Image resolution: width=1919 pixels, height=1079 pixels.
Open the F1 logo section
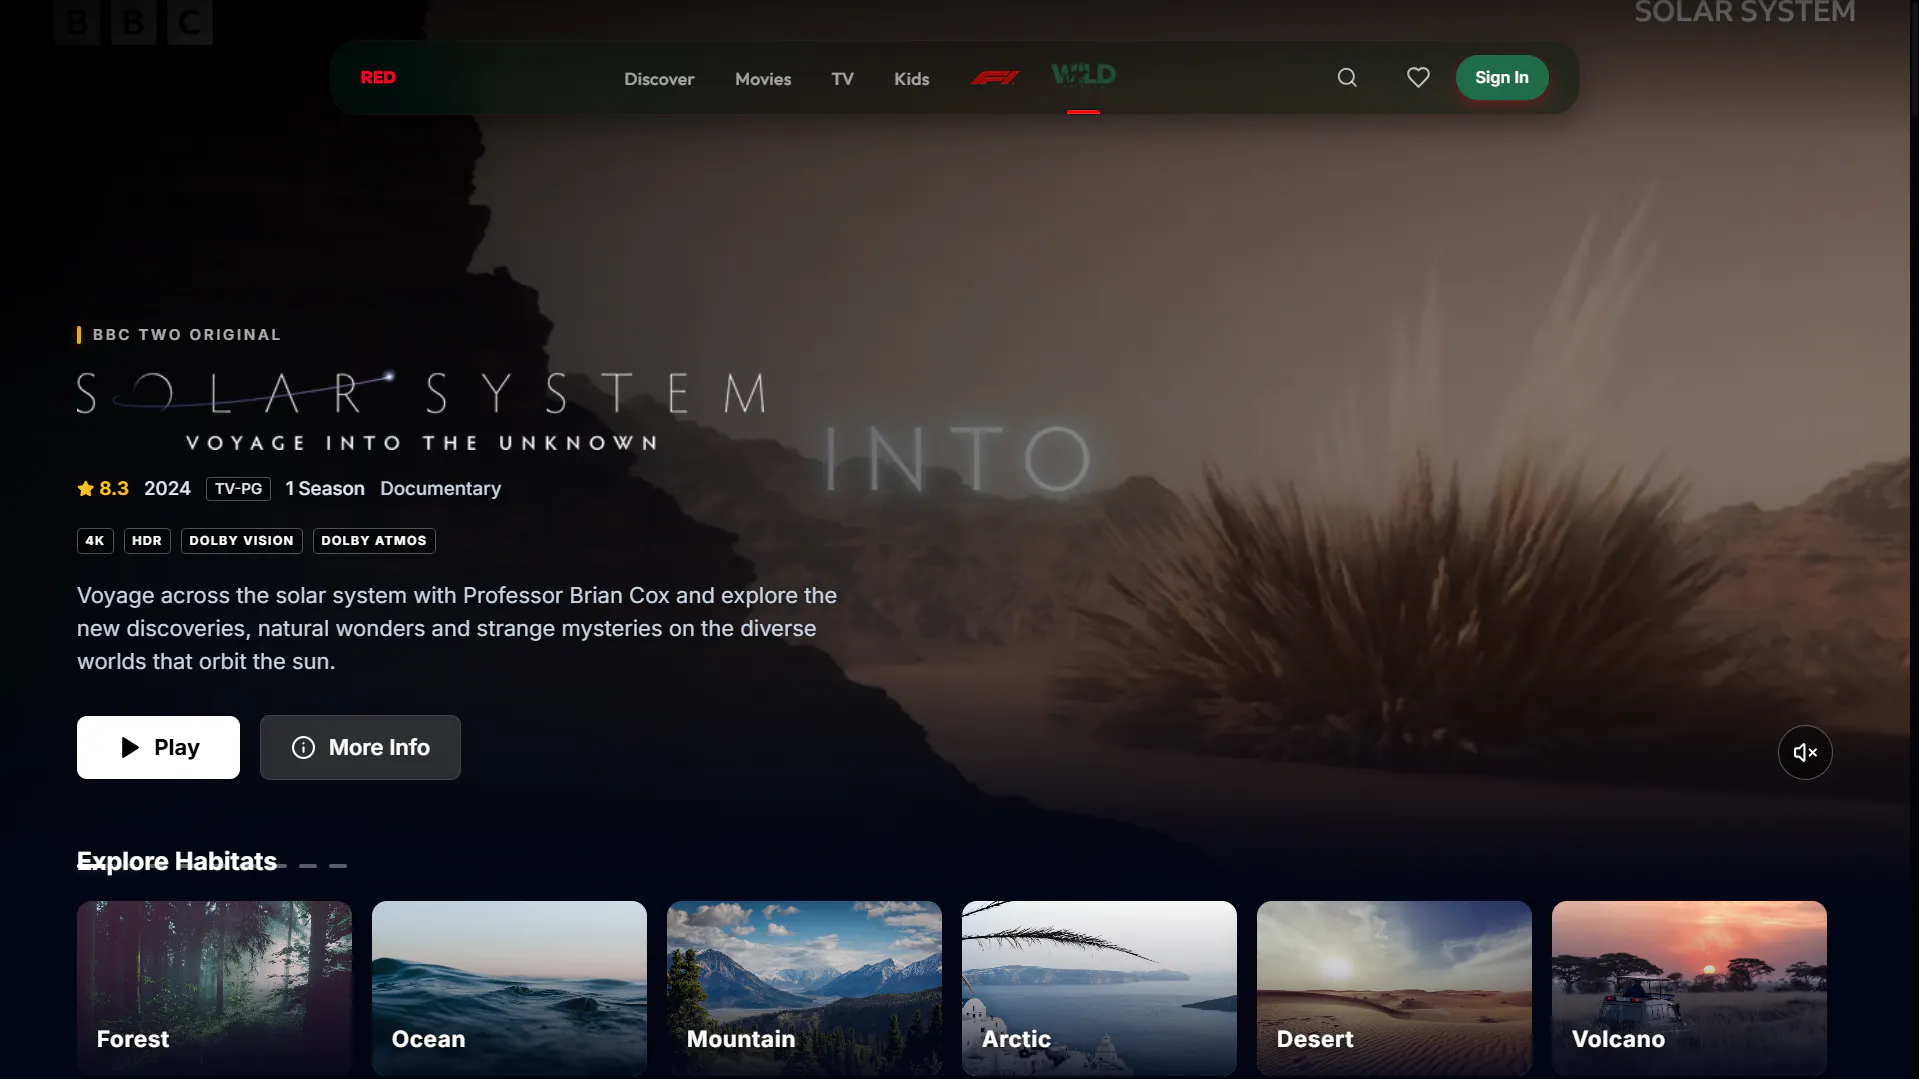click(995, 78)
